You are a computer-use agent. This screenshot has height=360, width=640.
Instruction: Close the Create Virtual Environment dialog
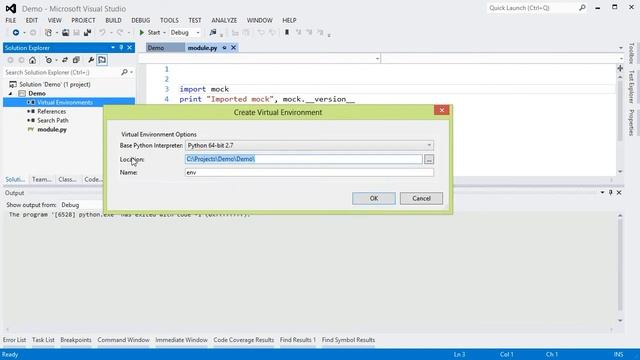(x=442, y=110)
